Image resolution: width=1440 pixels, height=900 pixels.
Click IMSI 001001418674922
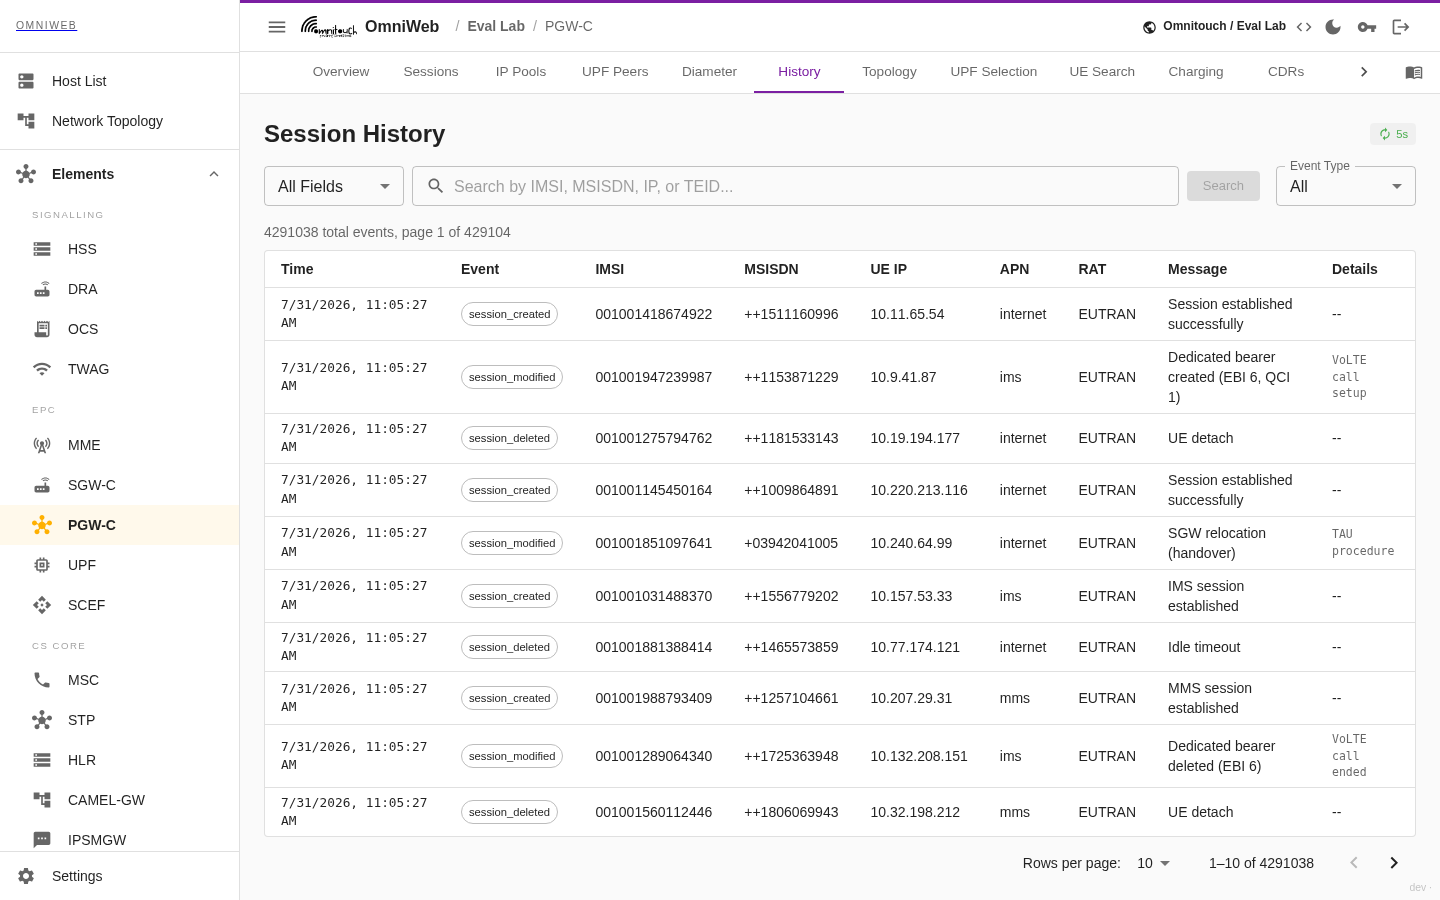click(654, 314)
